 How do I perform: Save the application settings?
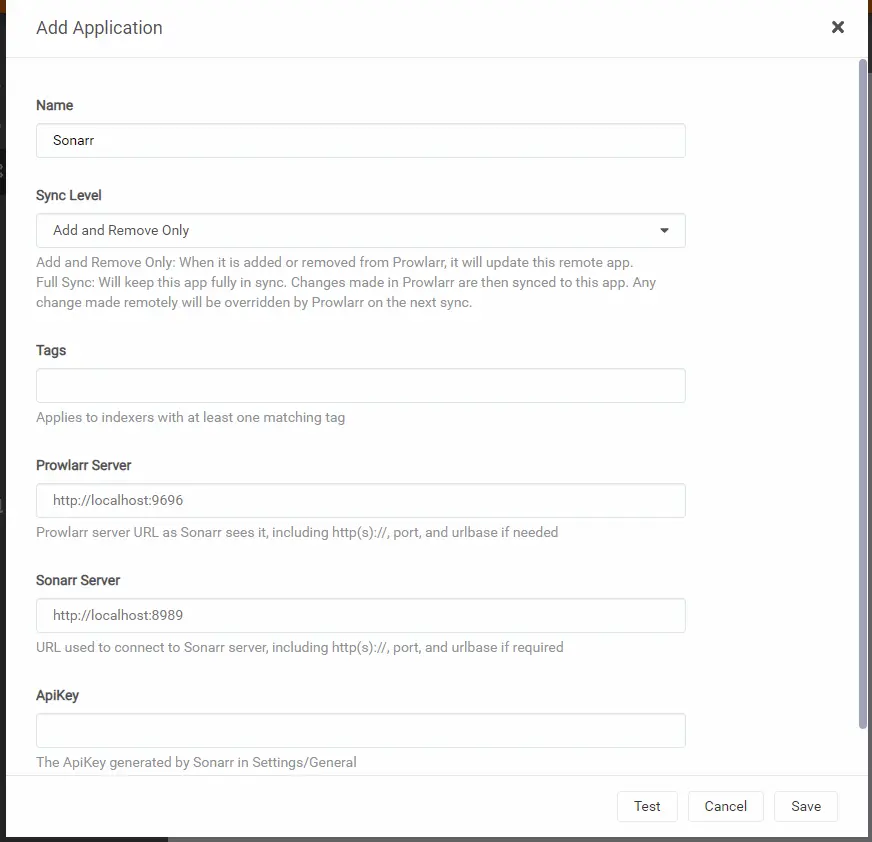[805, 806]
